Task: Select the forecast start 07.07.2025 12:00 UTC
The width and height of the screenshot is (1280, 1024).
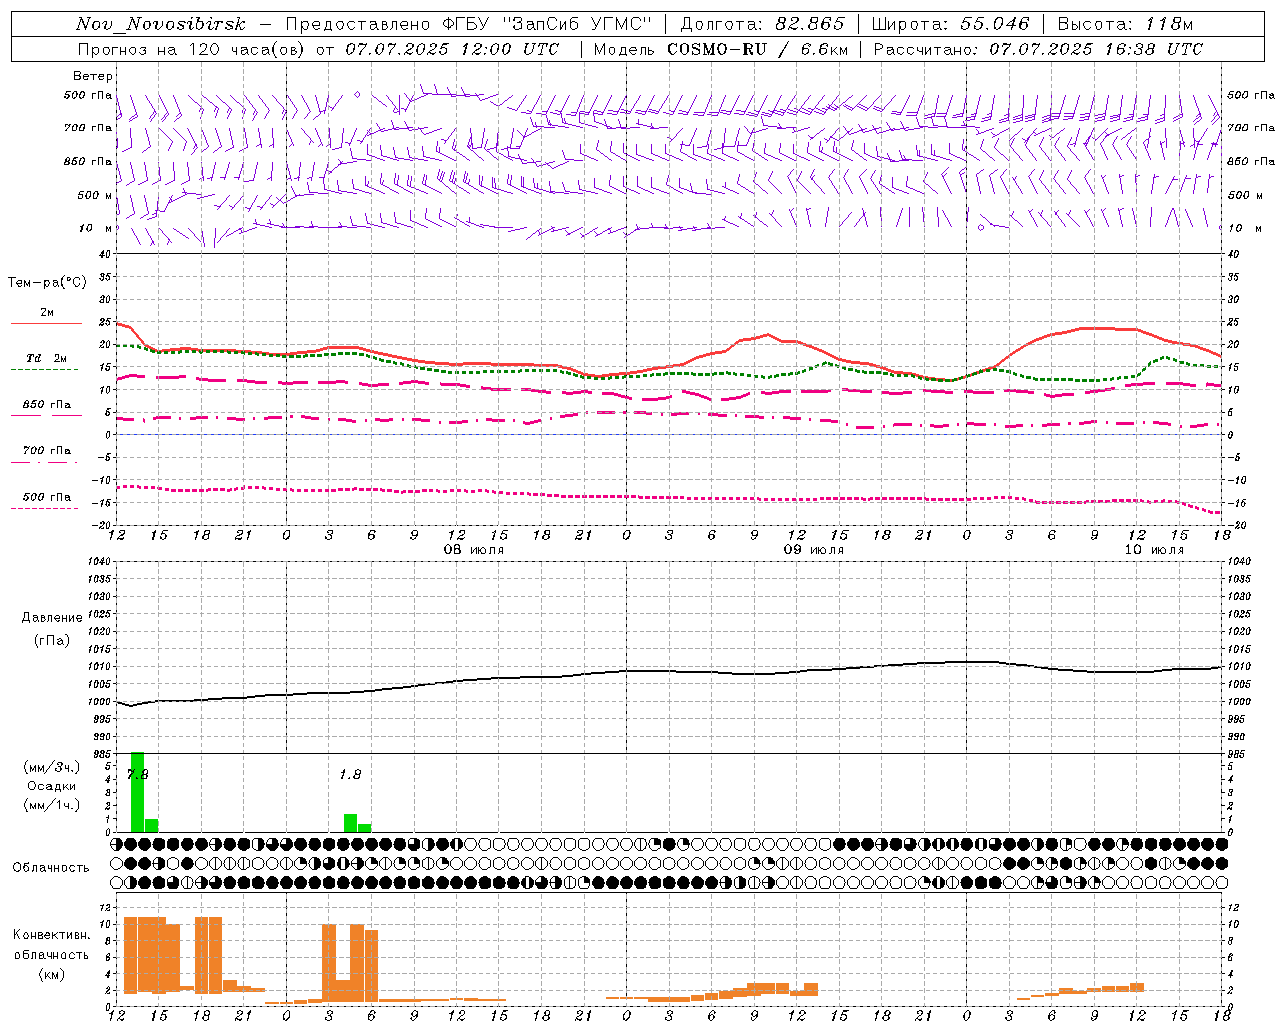Action: click(x=452, y=49)
